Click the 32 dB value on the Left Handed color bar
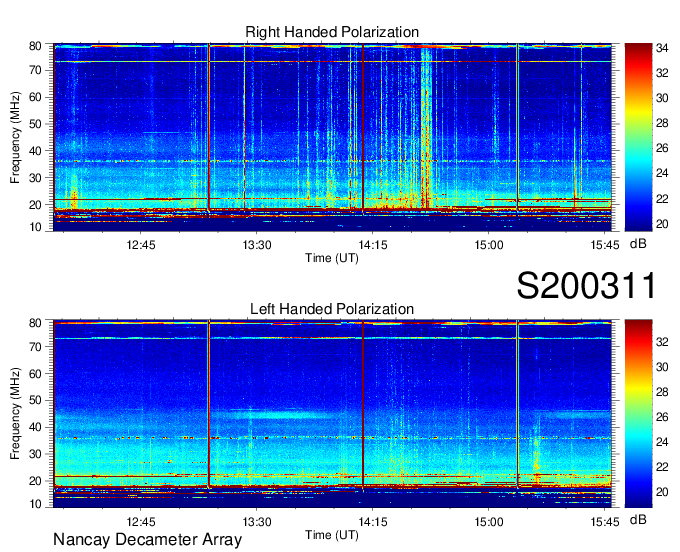This screenshot has width=680, height=552. pos(662,342)
